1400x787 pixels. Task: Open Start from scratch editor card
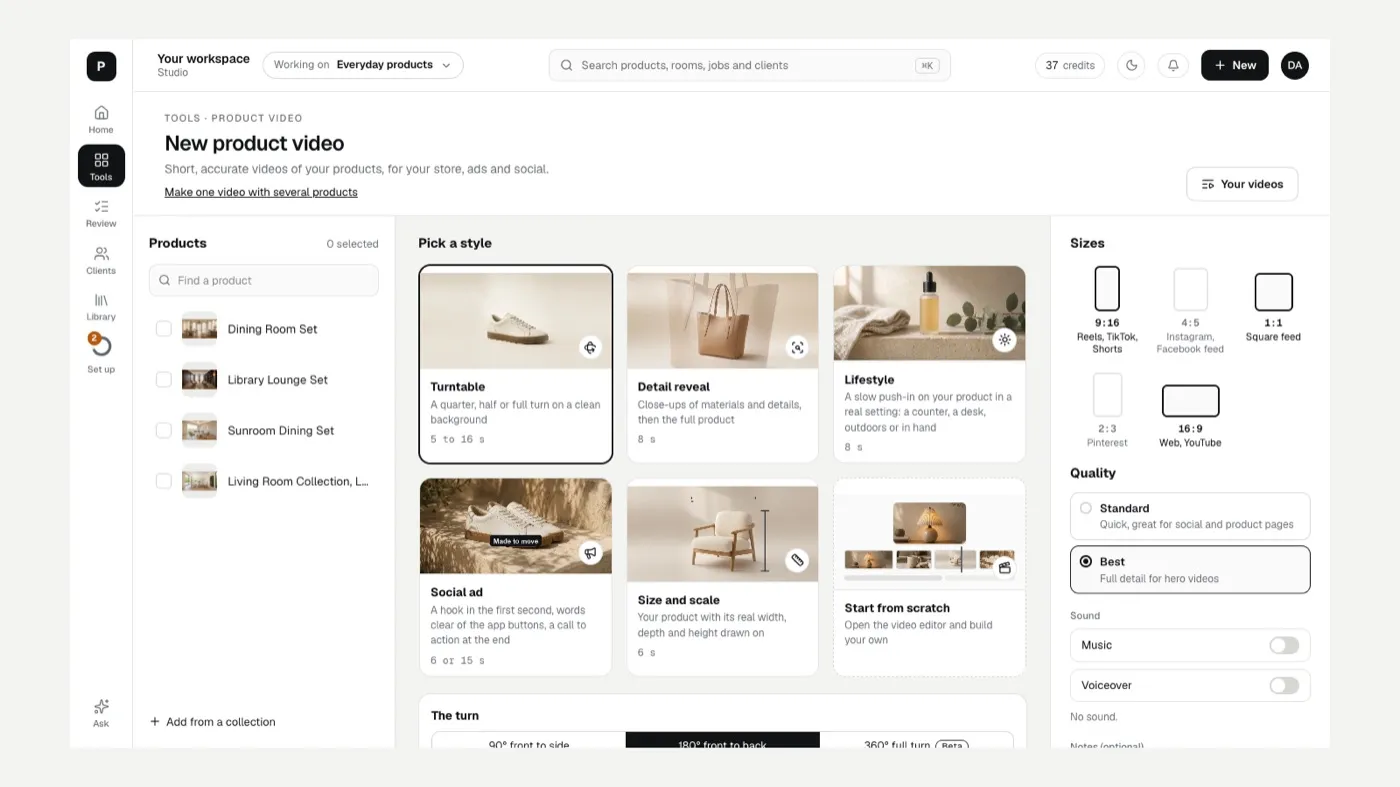click(930, 577)
